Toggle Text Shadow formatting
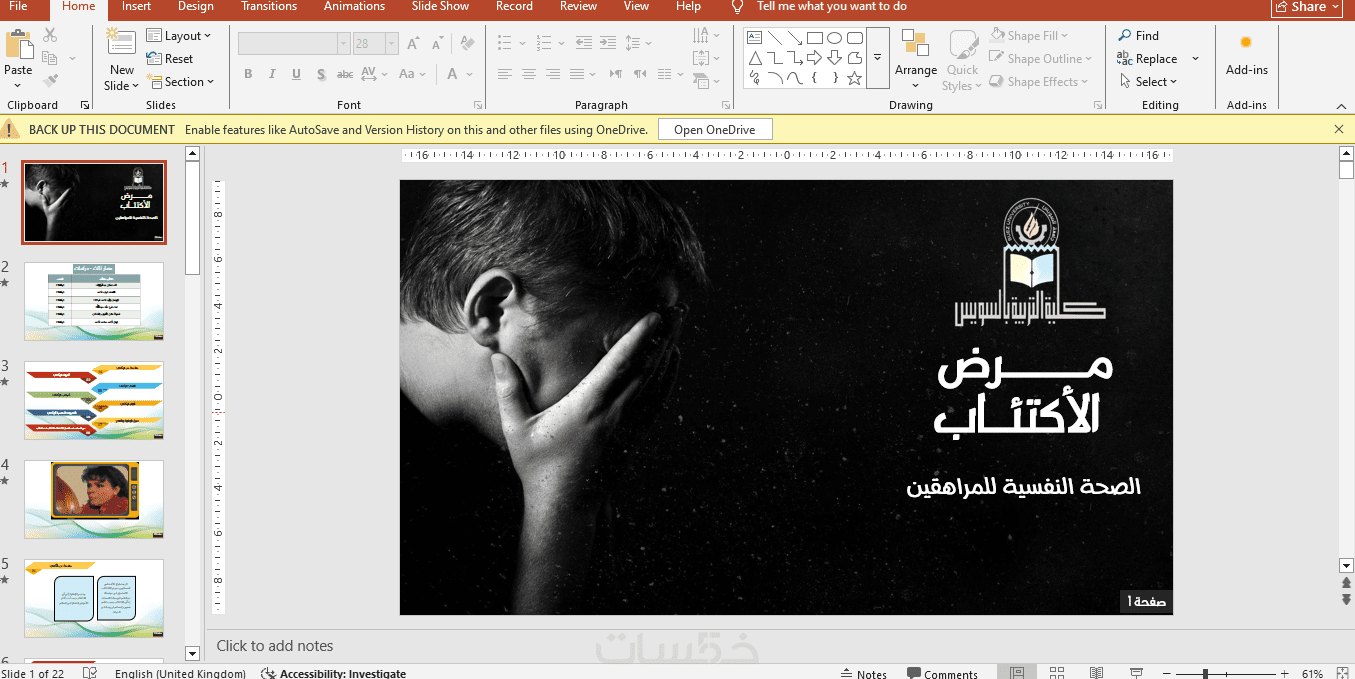 (320, 74)
